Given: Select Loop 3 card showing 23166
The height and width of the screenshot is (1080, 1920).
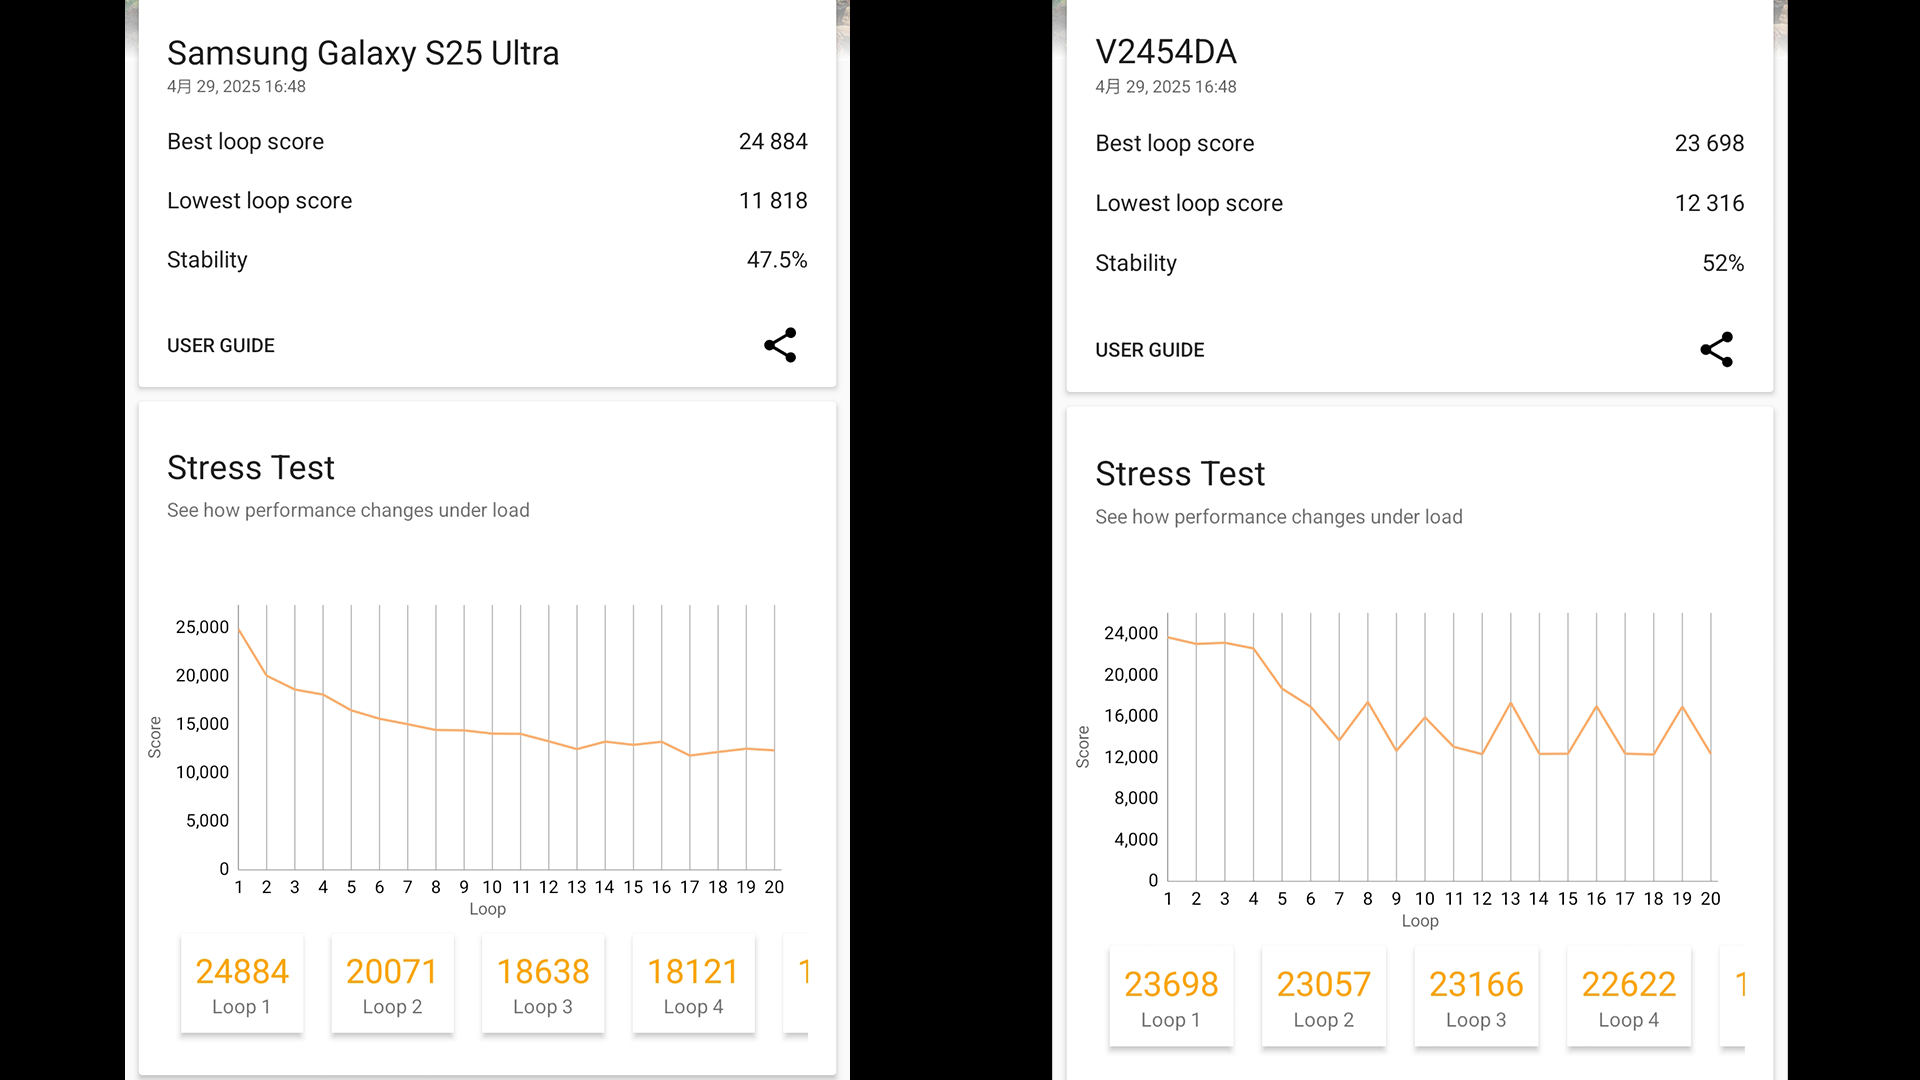Looking at the screenshot, I should tap(1476, 997).
